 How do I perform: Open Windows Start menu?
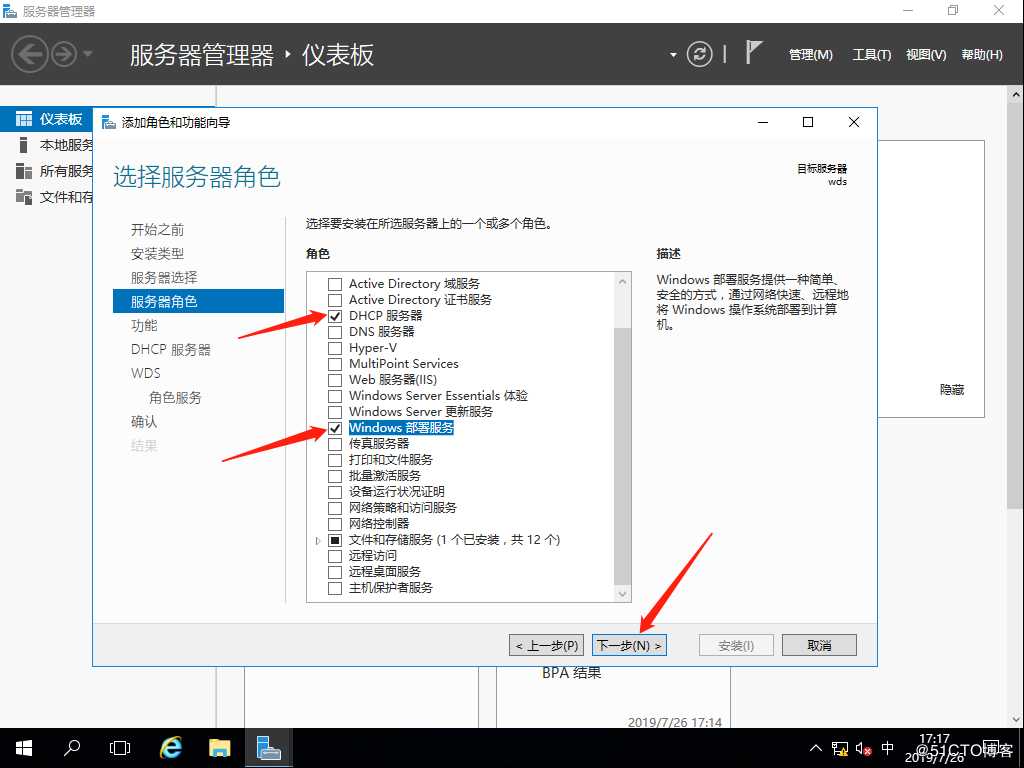click(24, 748)
